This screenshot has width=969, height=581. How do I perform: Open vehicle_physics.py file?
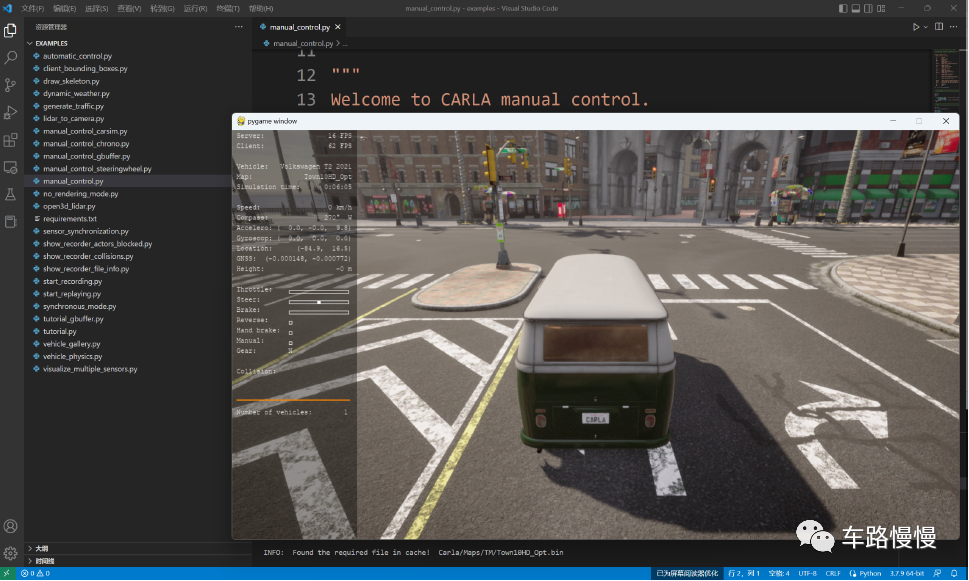point(72,357)
